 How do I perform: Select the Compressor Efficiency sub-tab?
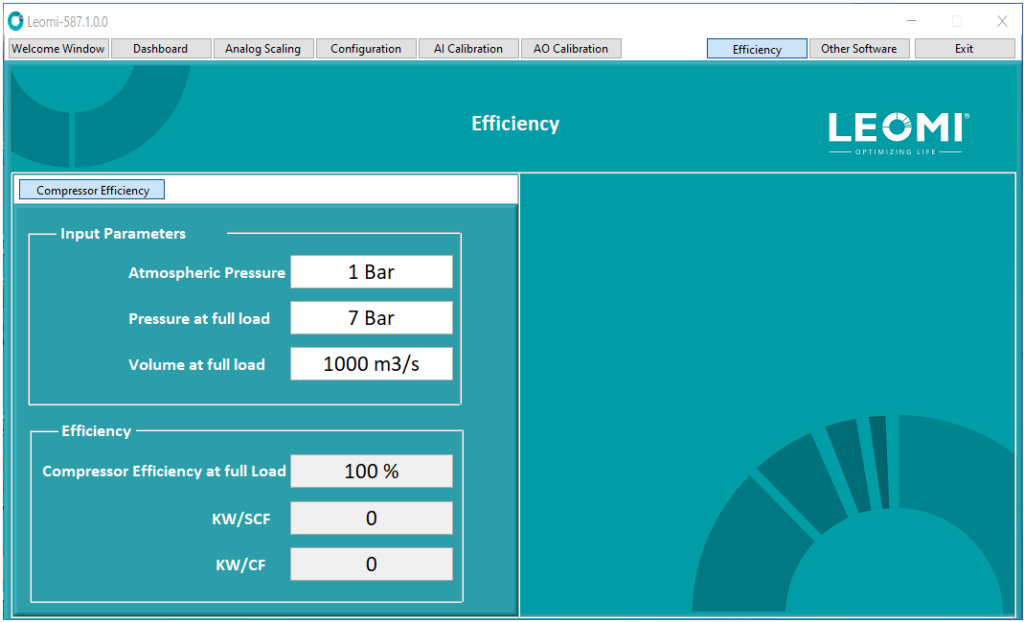pyautogui.click(x=91, y=189)
